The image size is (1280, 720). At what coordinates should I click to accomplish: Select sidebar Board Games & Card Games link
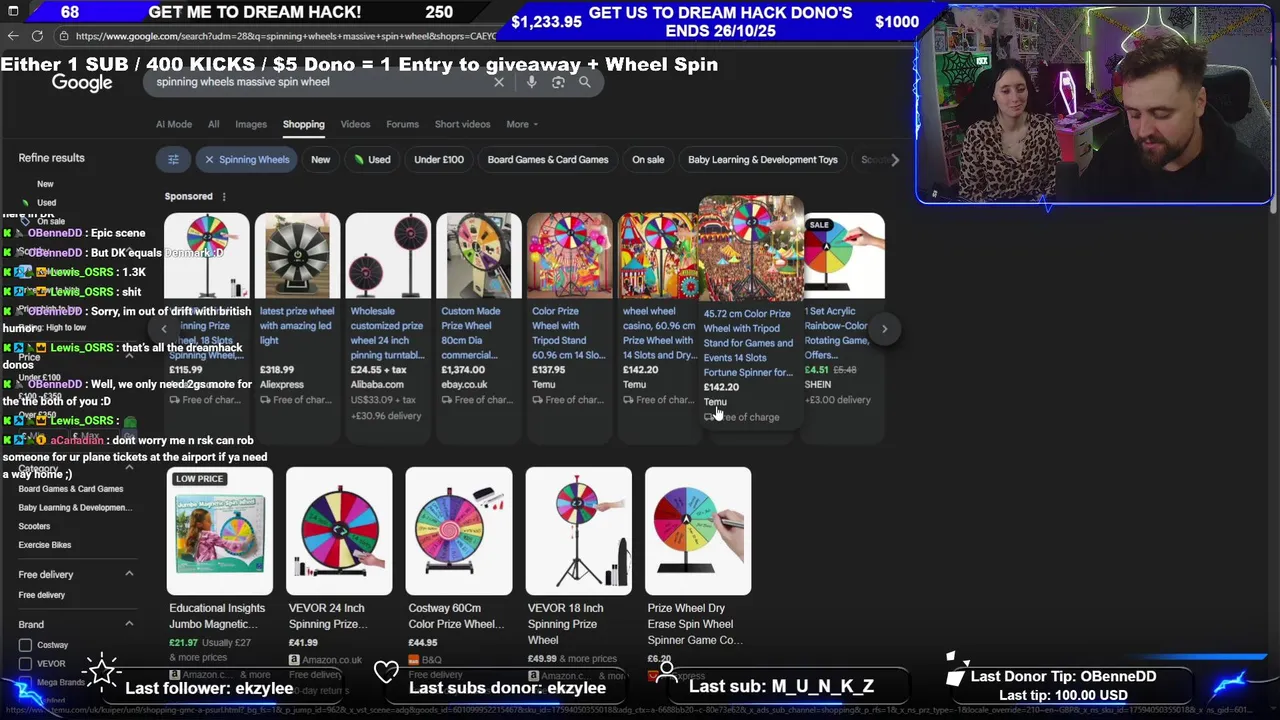pos(71,489)
